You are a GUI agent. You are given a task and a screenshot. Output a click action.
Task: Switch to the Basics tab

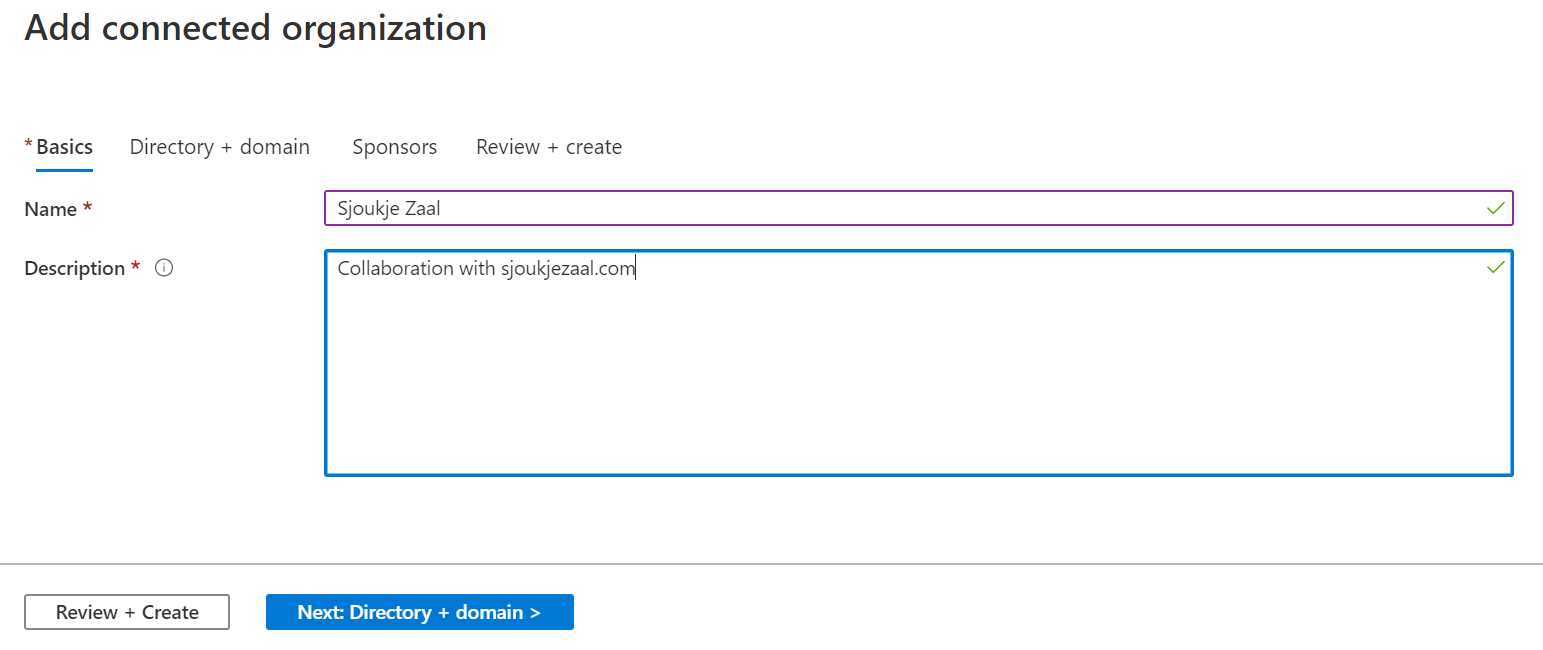coord(64,146)
